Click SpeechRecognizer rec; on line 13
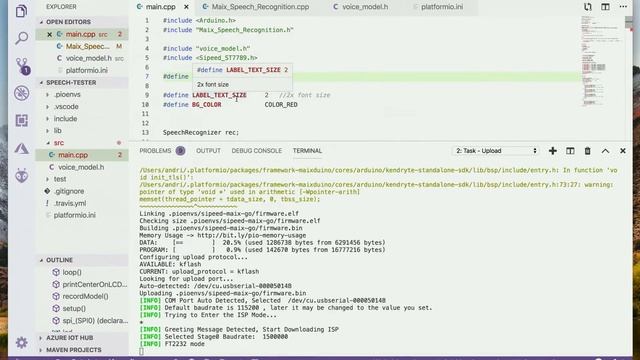 click(x=201, y=133)
